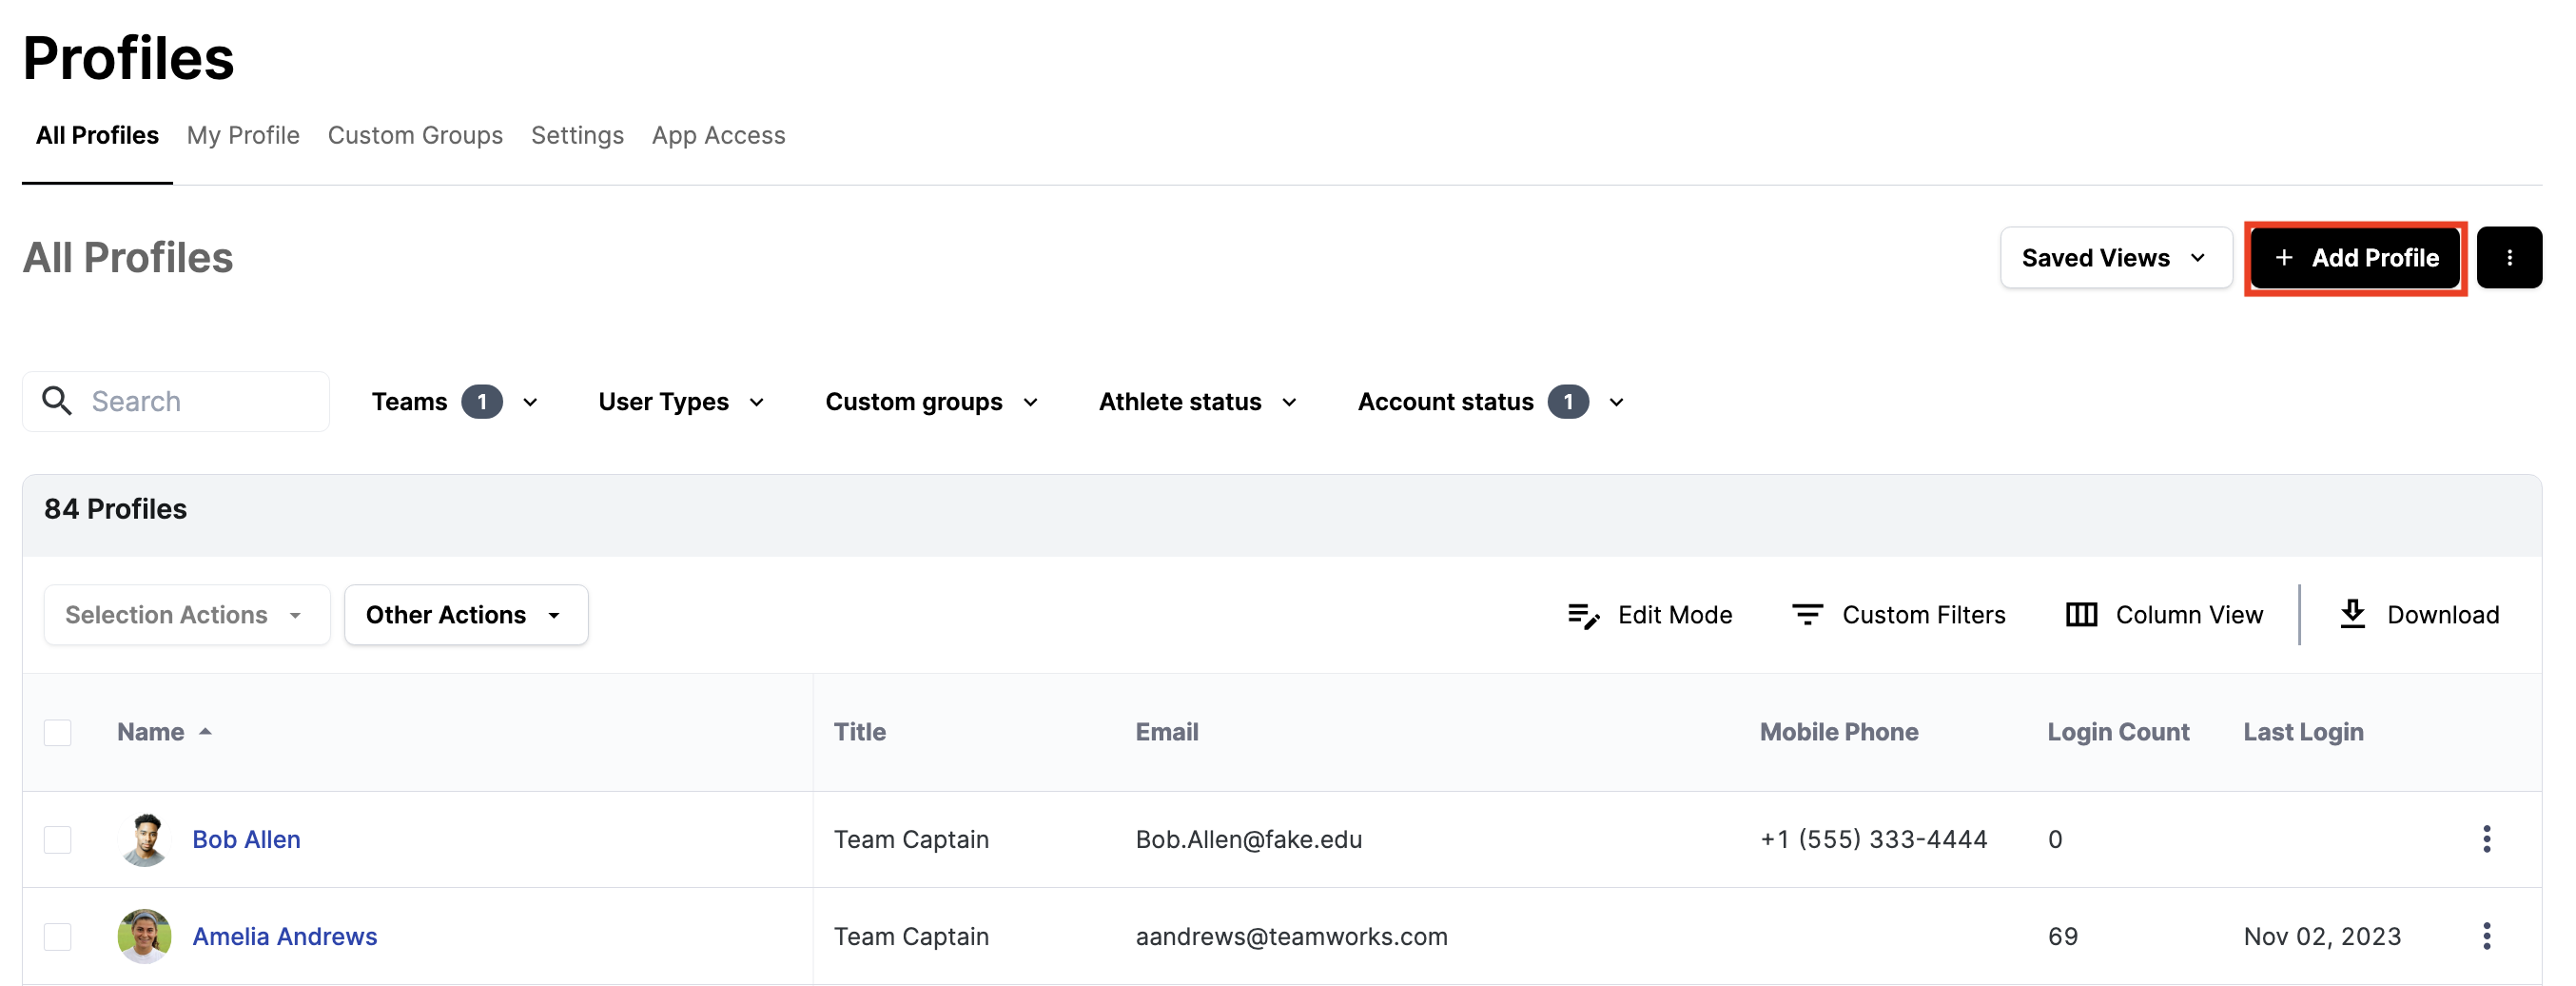Open Amelia Andrews profile link
2576x986 pixels.
(284, 936)
